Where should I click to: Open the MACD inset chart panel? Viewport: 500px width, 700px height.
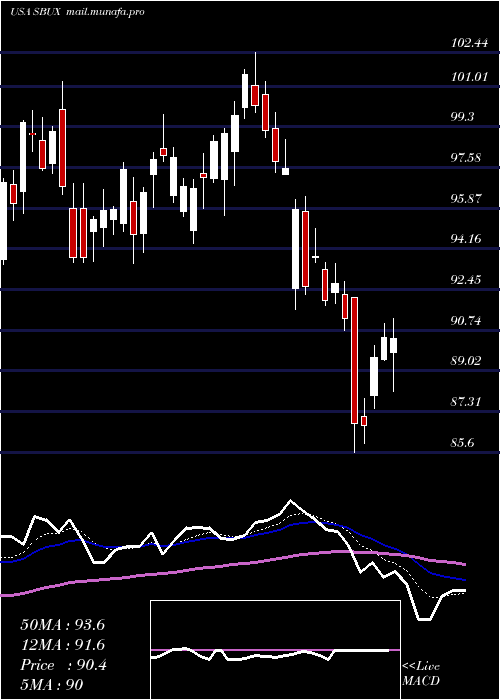click(x=275, y=650)
